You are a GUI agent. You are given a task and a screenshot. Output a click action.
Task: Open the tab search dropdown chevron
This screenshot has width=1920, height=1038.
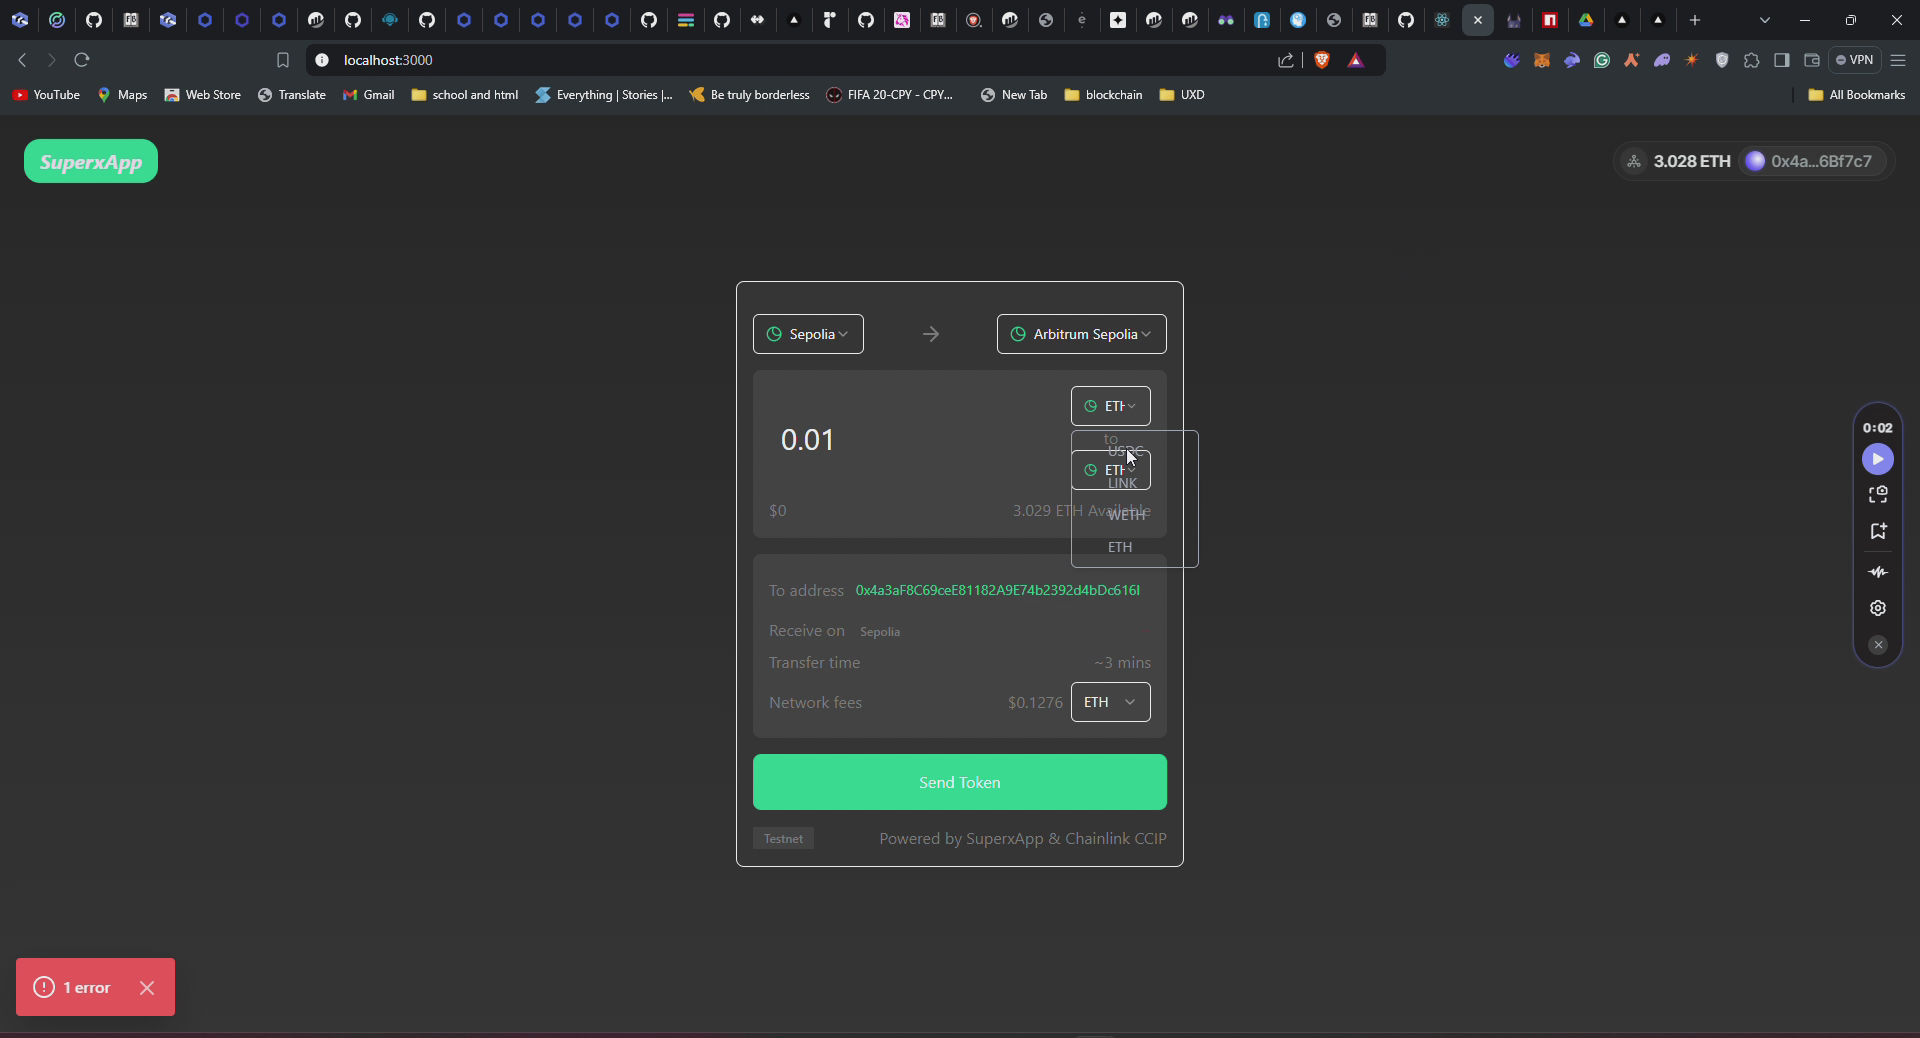point(1765,20)
